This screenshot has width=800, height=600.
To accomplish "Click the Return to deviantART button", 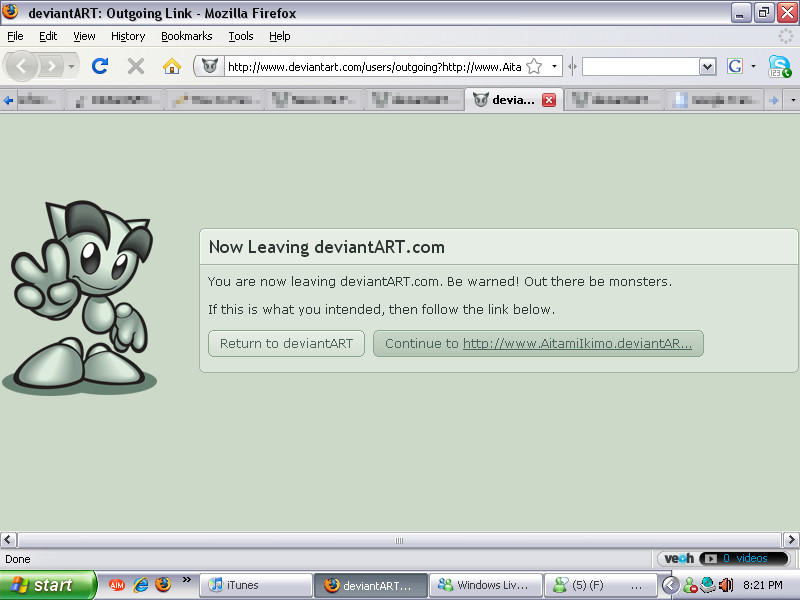I will click(x=286, y=343).
